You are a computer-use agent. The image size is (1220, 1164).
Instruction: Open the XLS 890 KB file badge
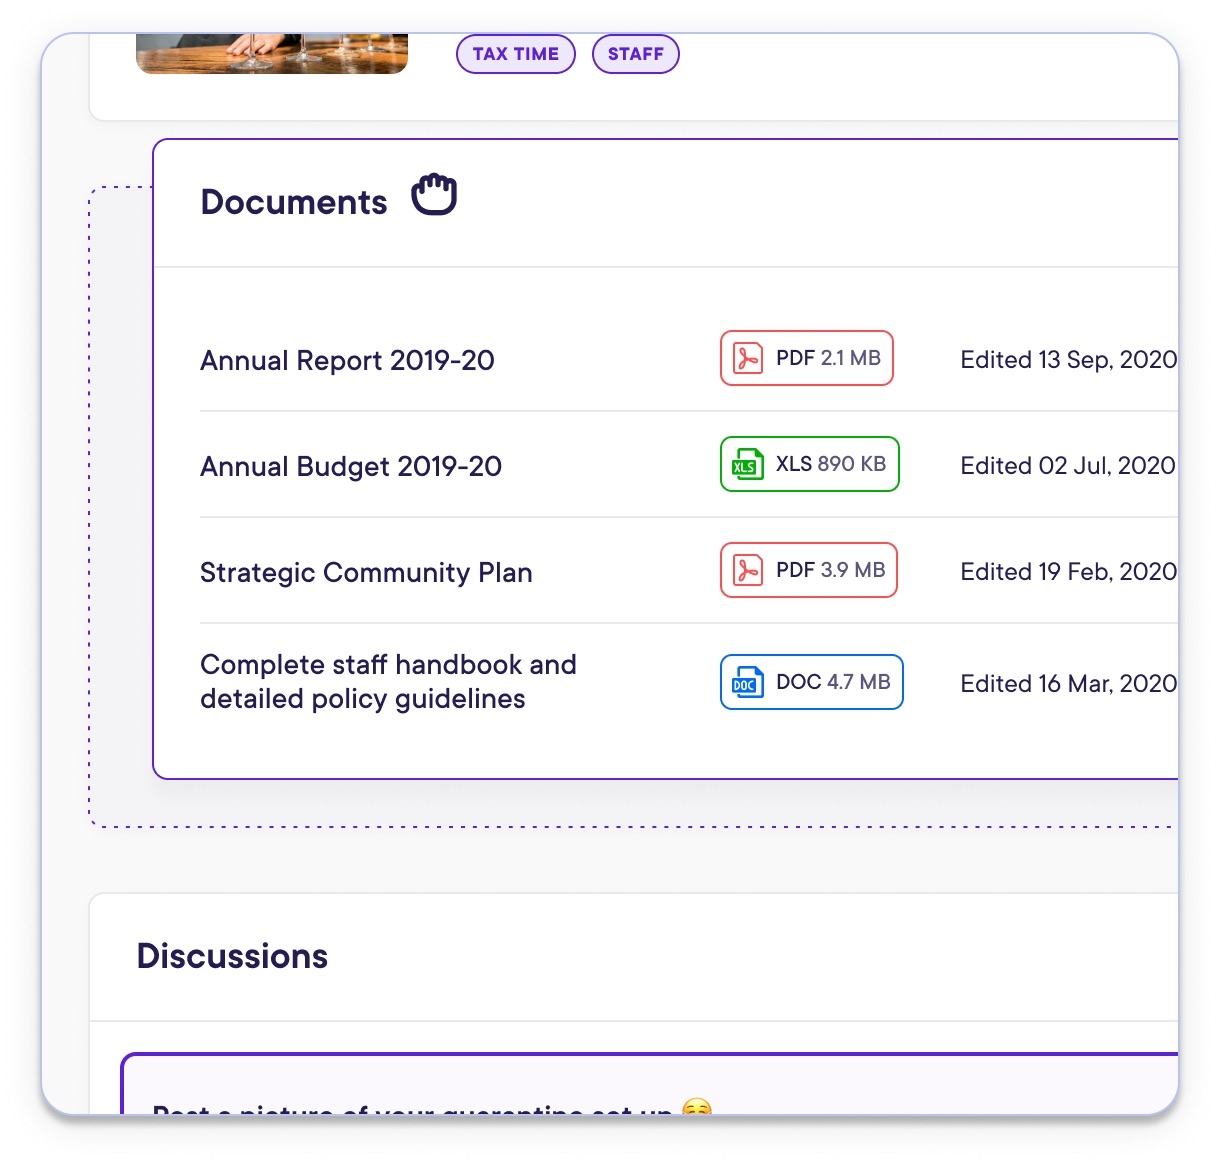pyautogui.click(x=809, y=464)
